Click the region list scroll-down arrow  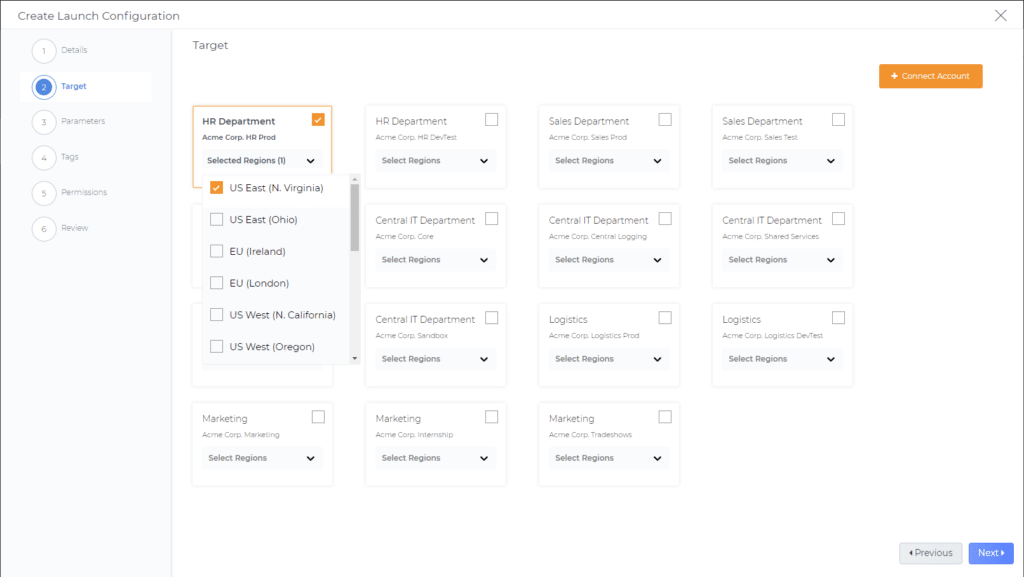click(x=355, y=357)
